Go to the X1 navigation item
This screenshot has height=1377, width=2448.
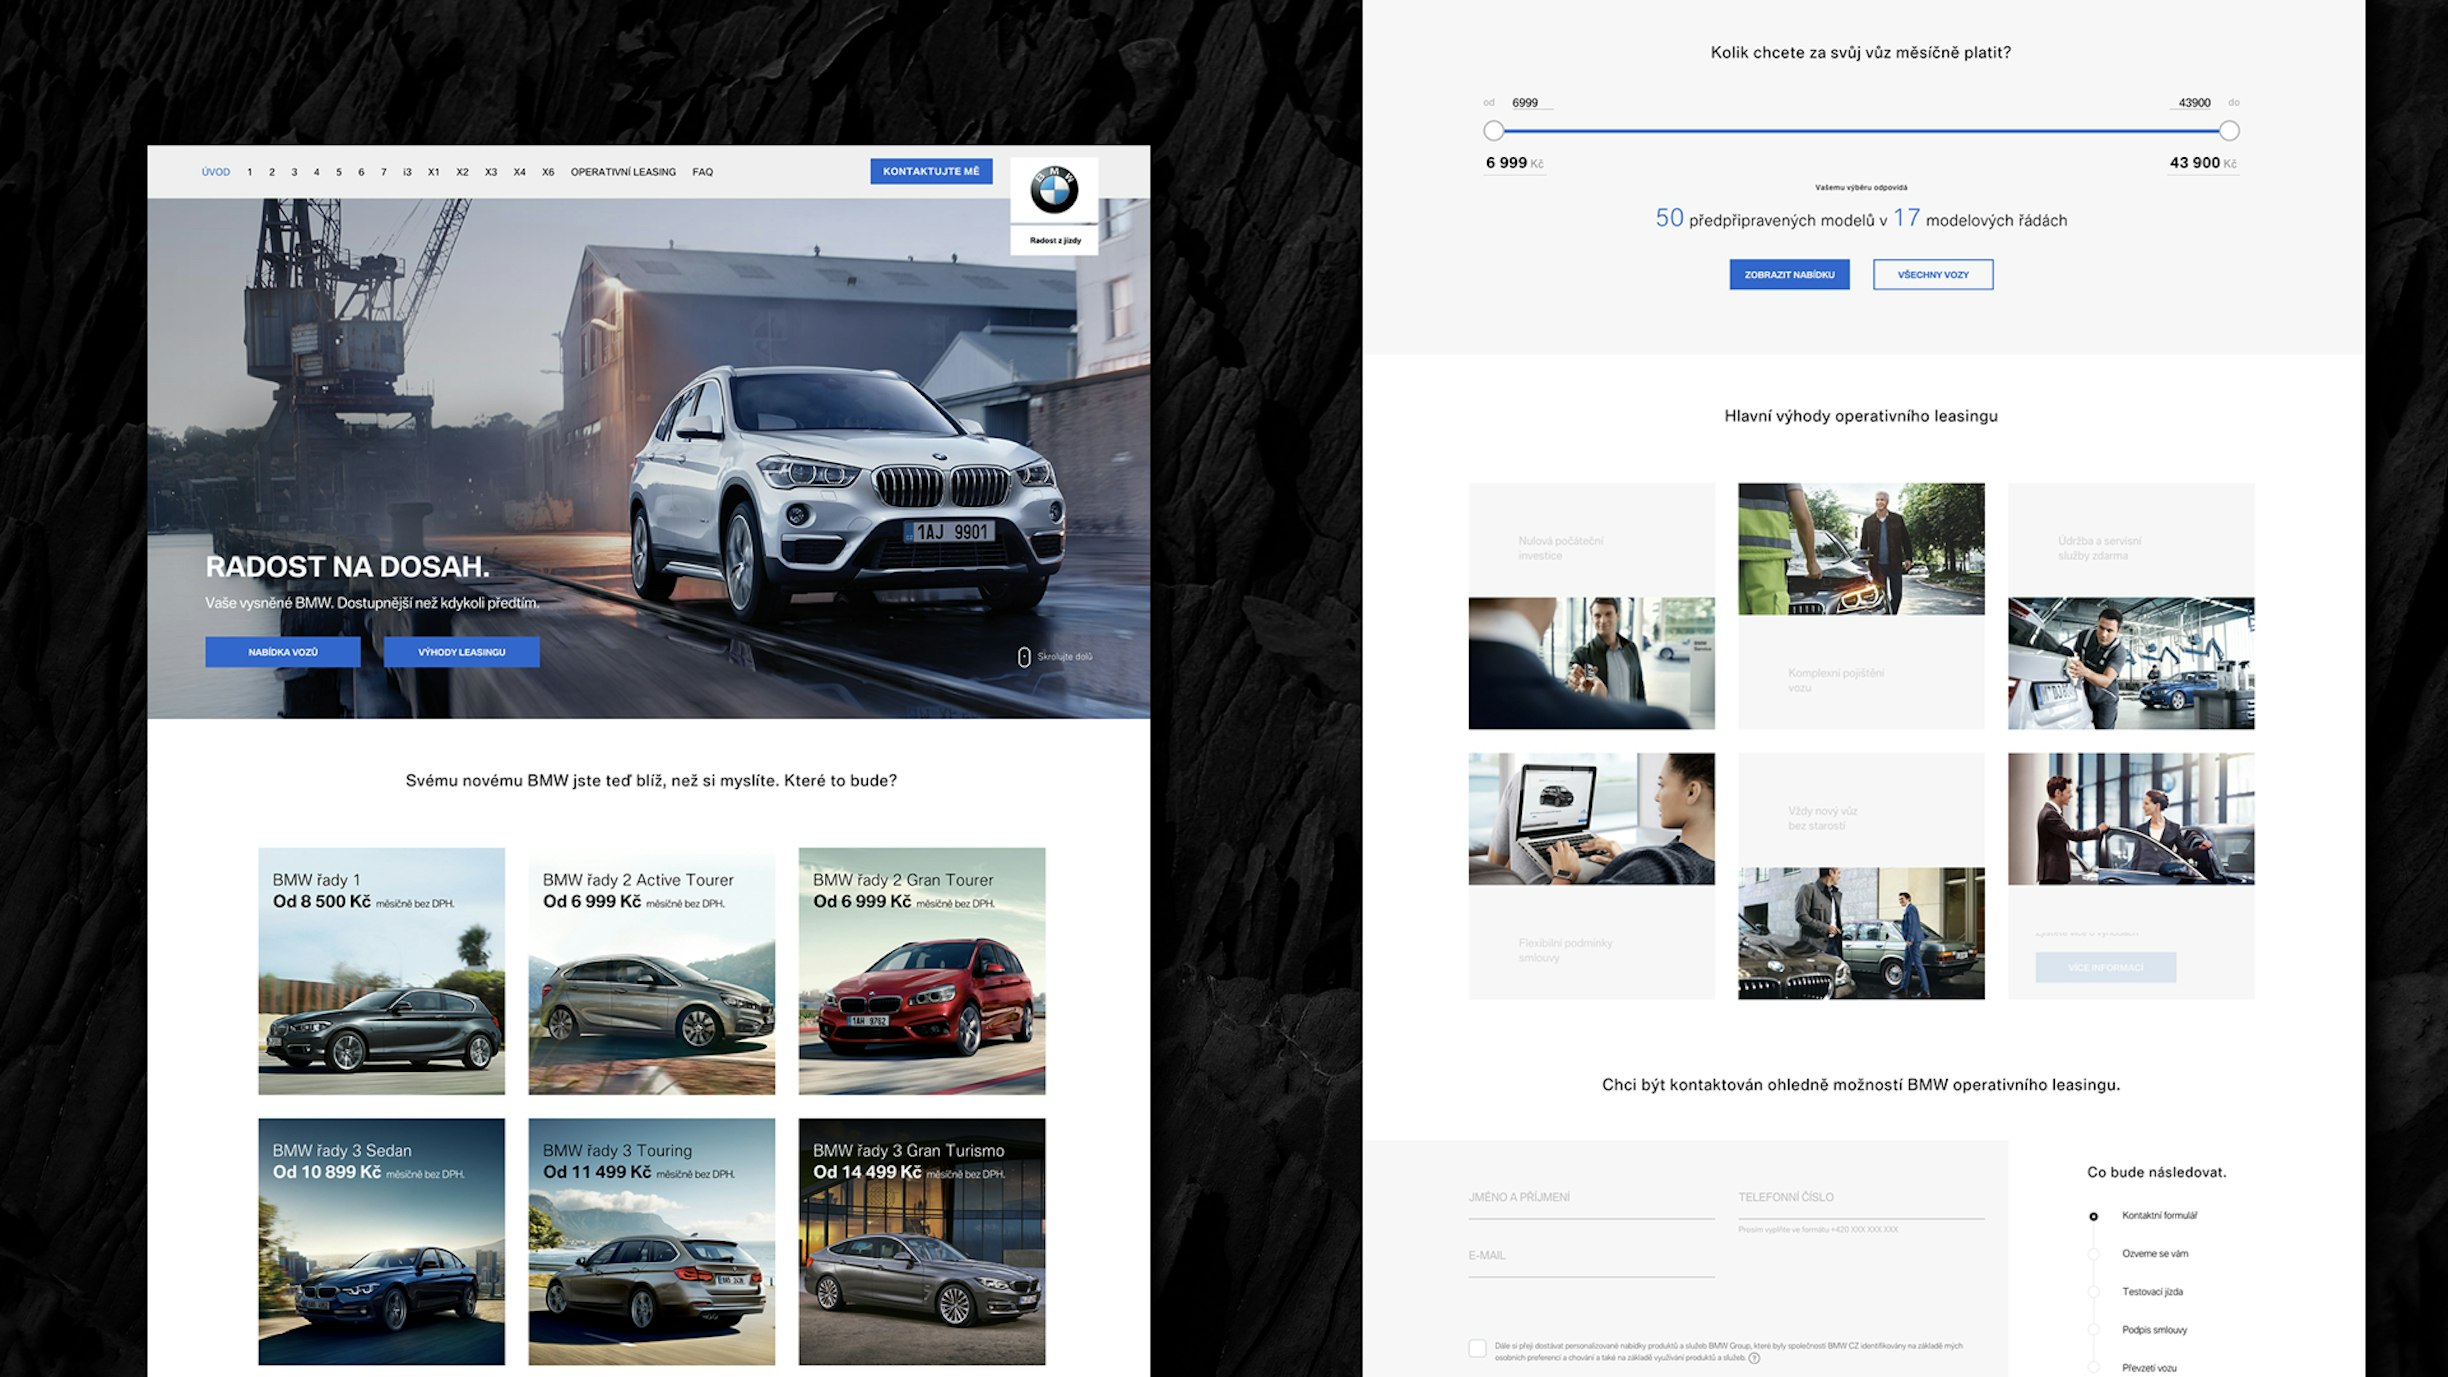pos(434,172)
